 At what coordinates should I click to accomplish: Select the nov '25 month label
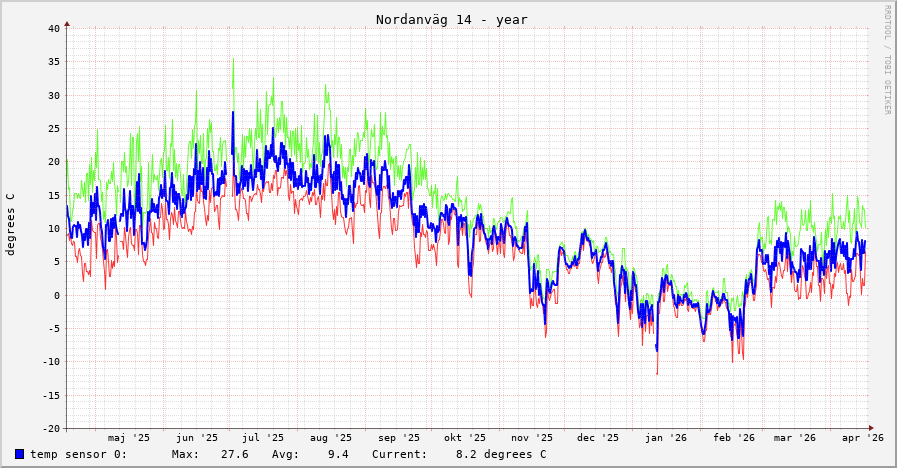pos(532,437)
